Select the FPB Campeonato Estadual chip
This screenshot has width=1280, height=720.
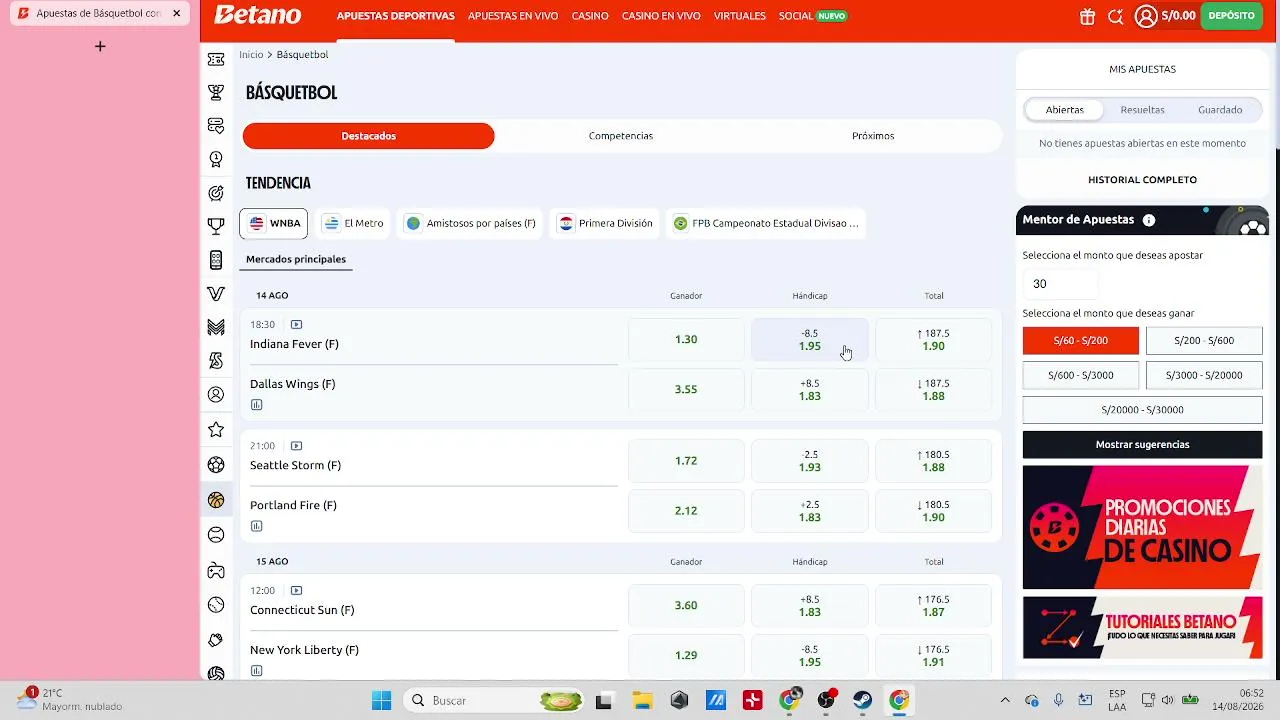point(766,223)
